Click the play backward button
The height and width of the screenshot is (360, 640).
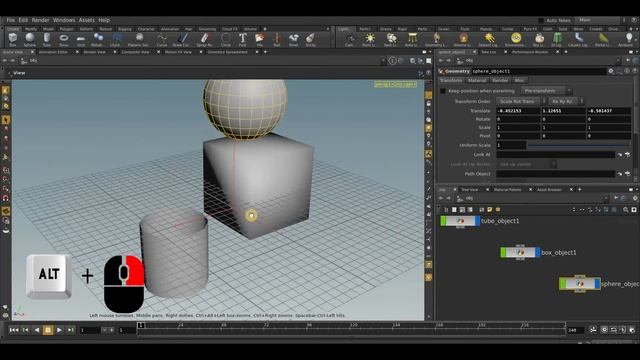[37, 330]
